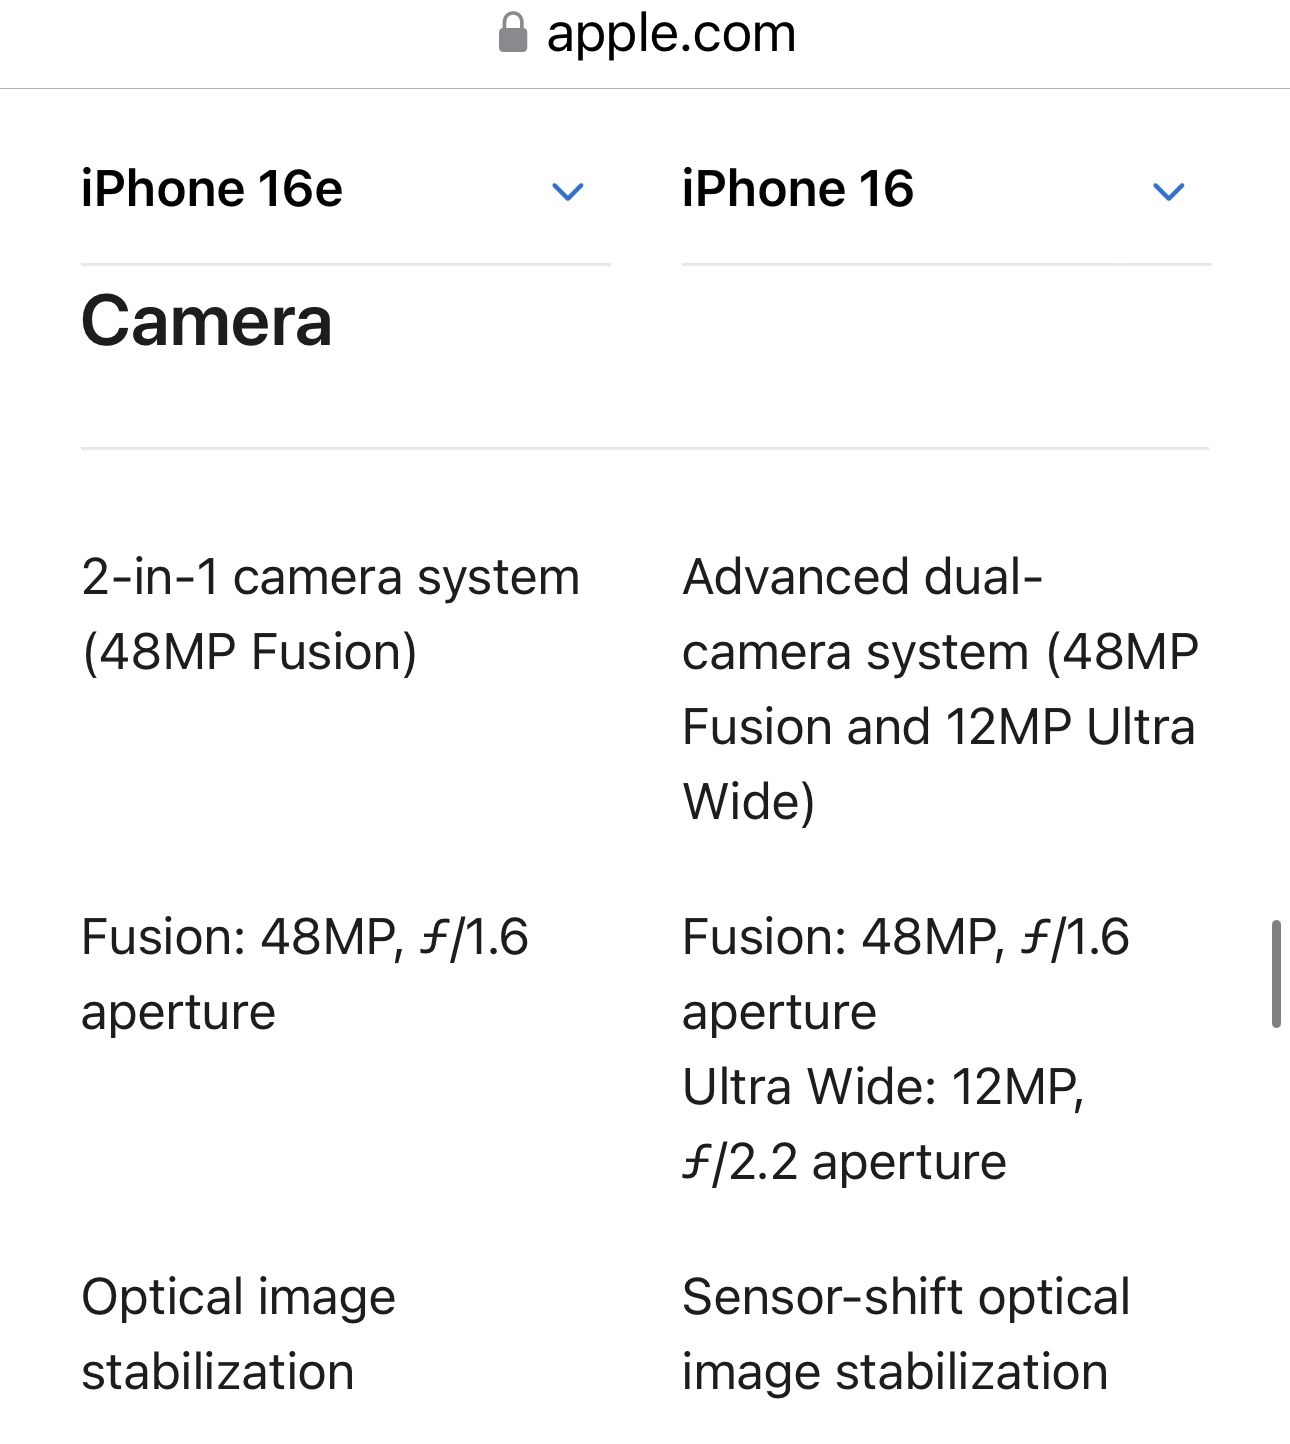This screenshot has width=1290, height=1444.
Task: Click the (48MP Fusion) text under 16e
Action: point(249,652)
